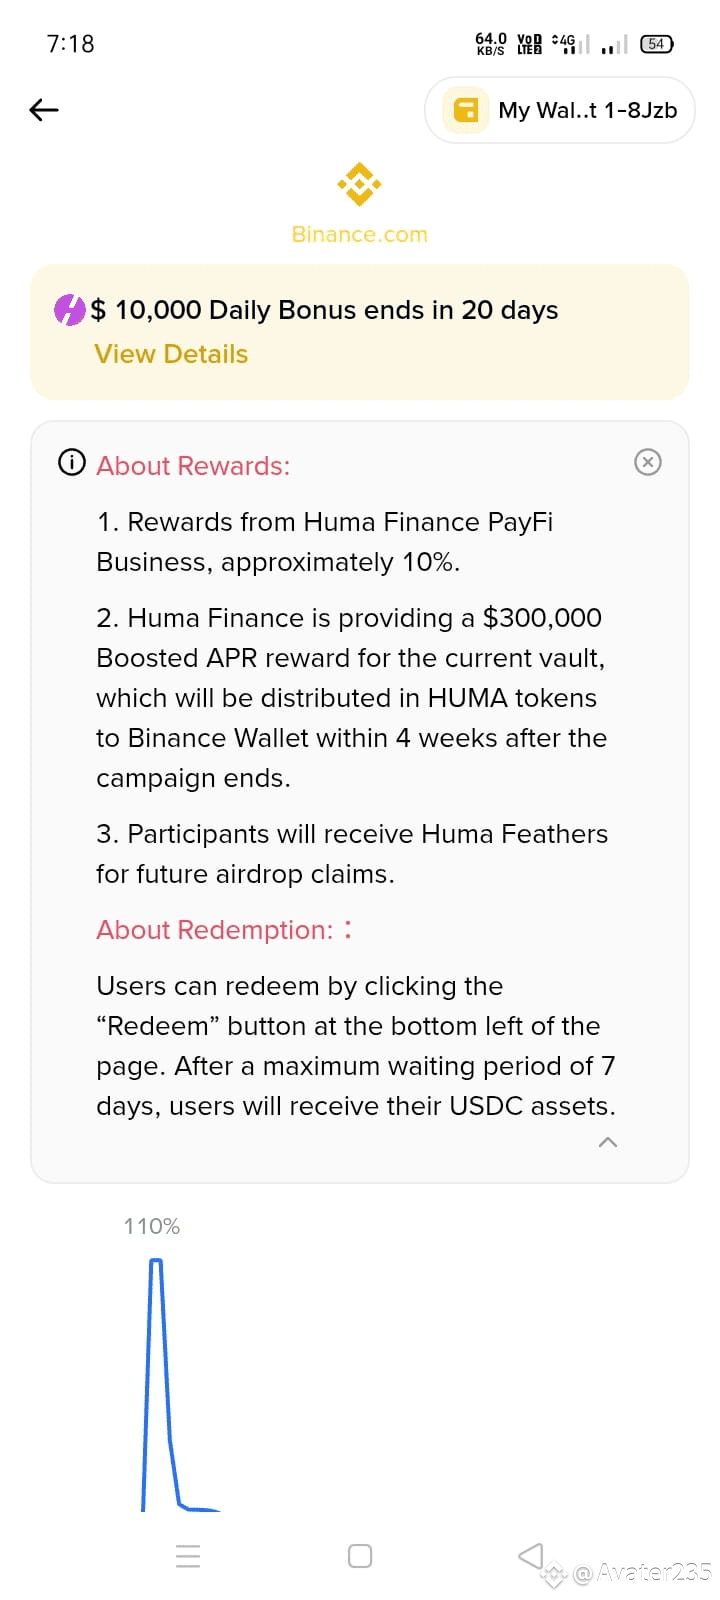Tap the Android home square icon
The image size is (720, 1600).
pyautogui.click(x=360, y=1556)
